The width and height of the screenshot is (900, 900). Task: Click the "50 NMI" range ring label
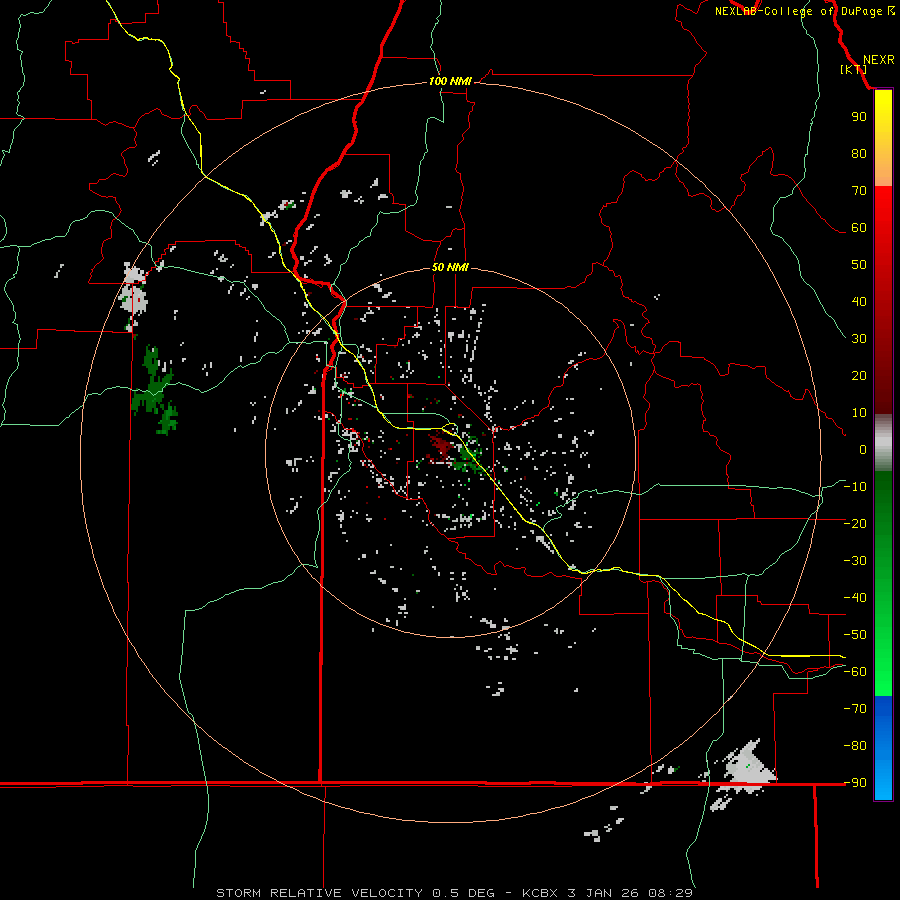coord(450,267)
